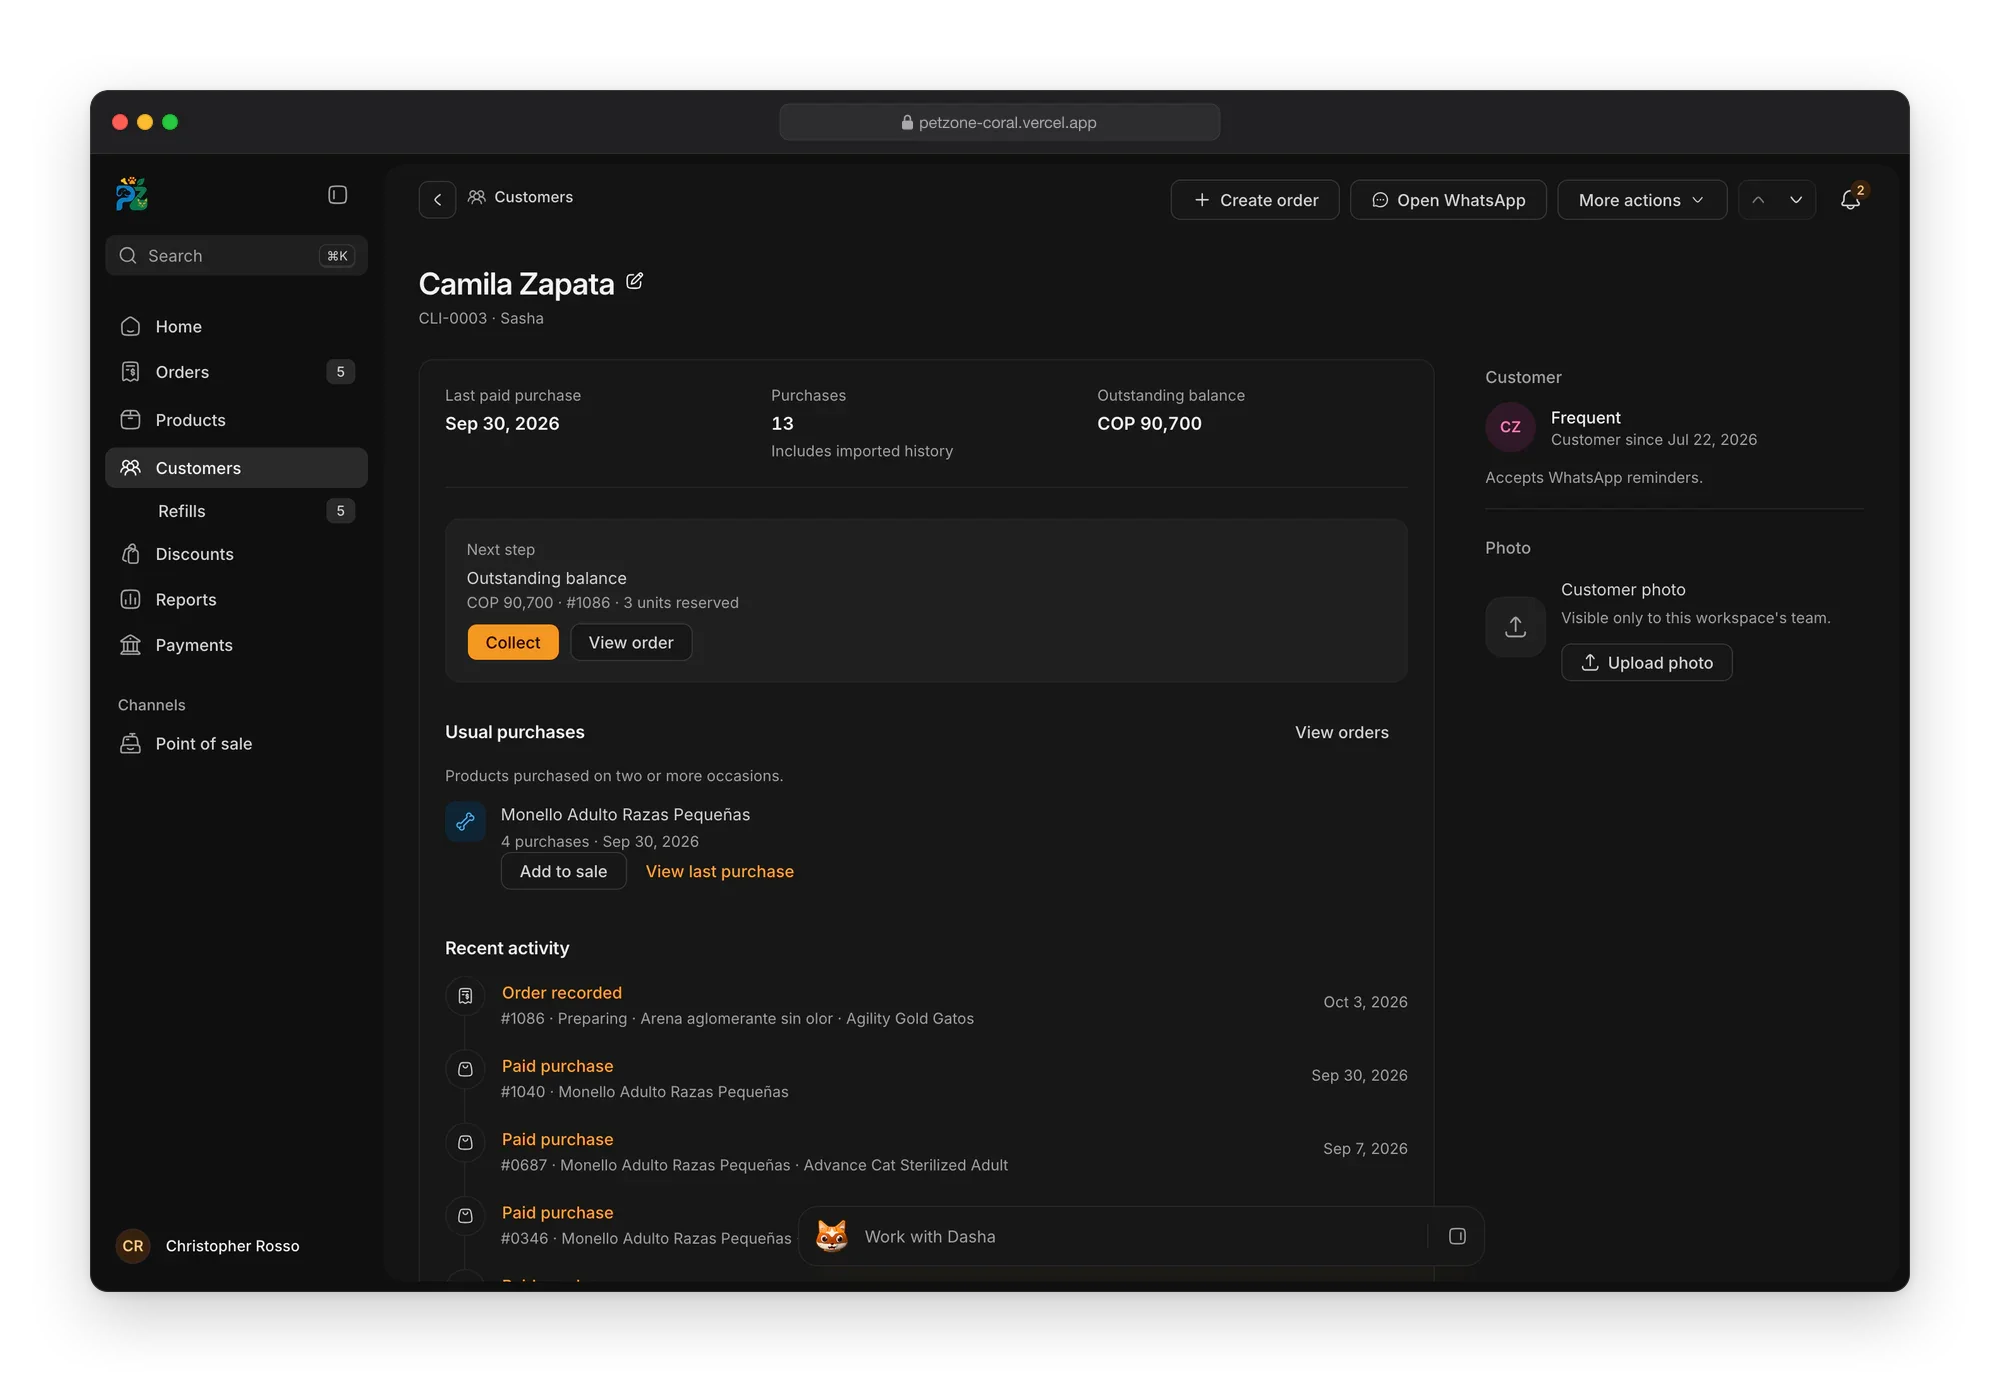Click the Monello product bone icon
The height and width of the screenshot is (1382, 2000).
pos(465,822)
